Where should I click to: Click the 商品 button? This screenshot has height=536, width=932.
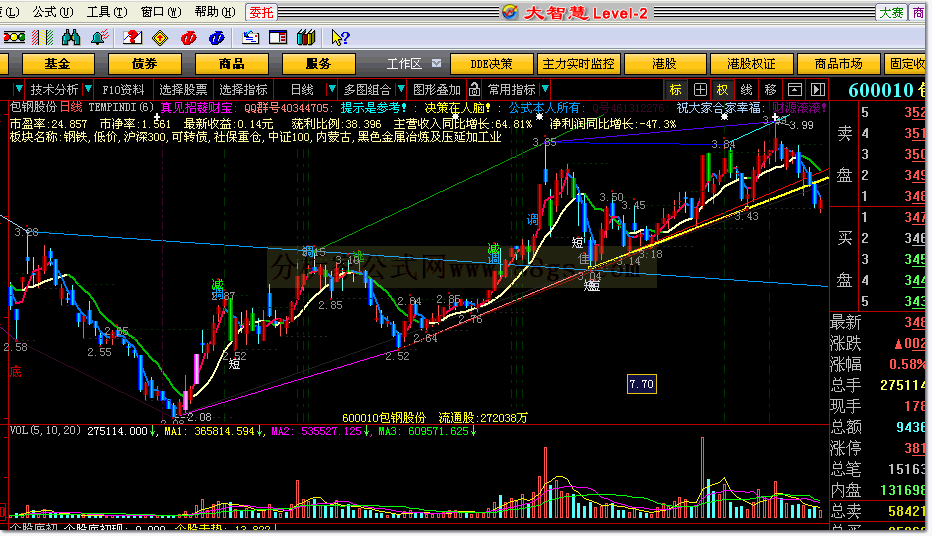click(x=232, y=64)
